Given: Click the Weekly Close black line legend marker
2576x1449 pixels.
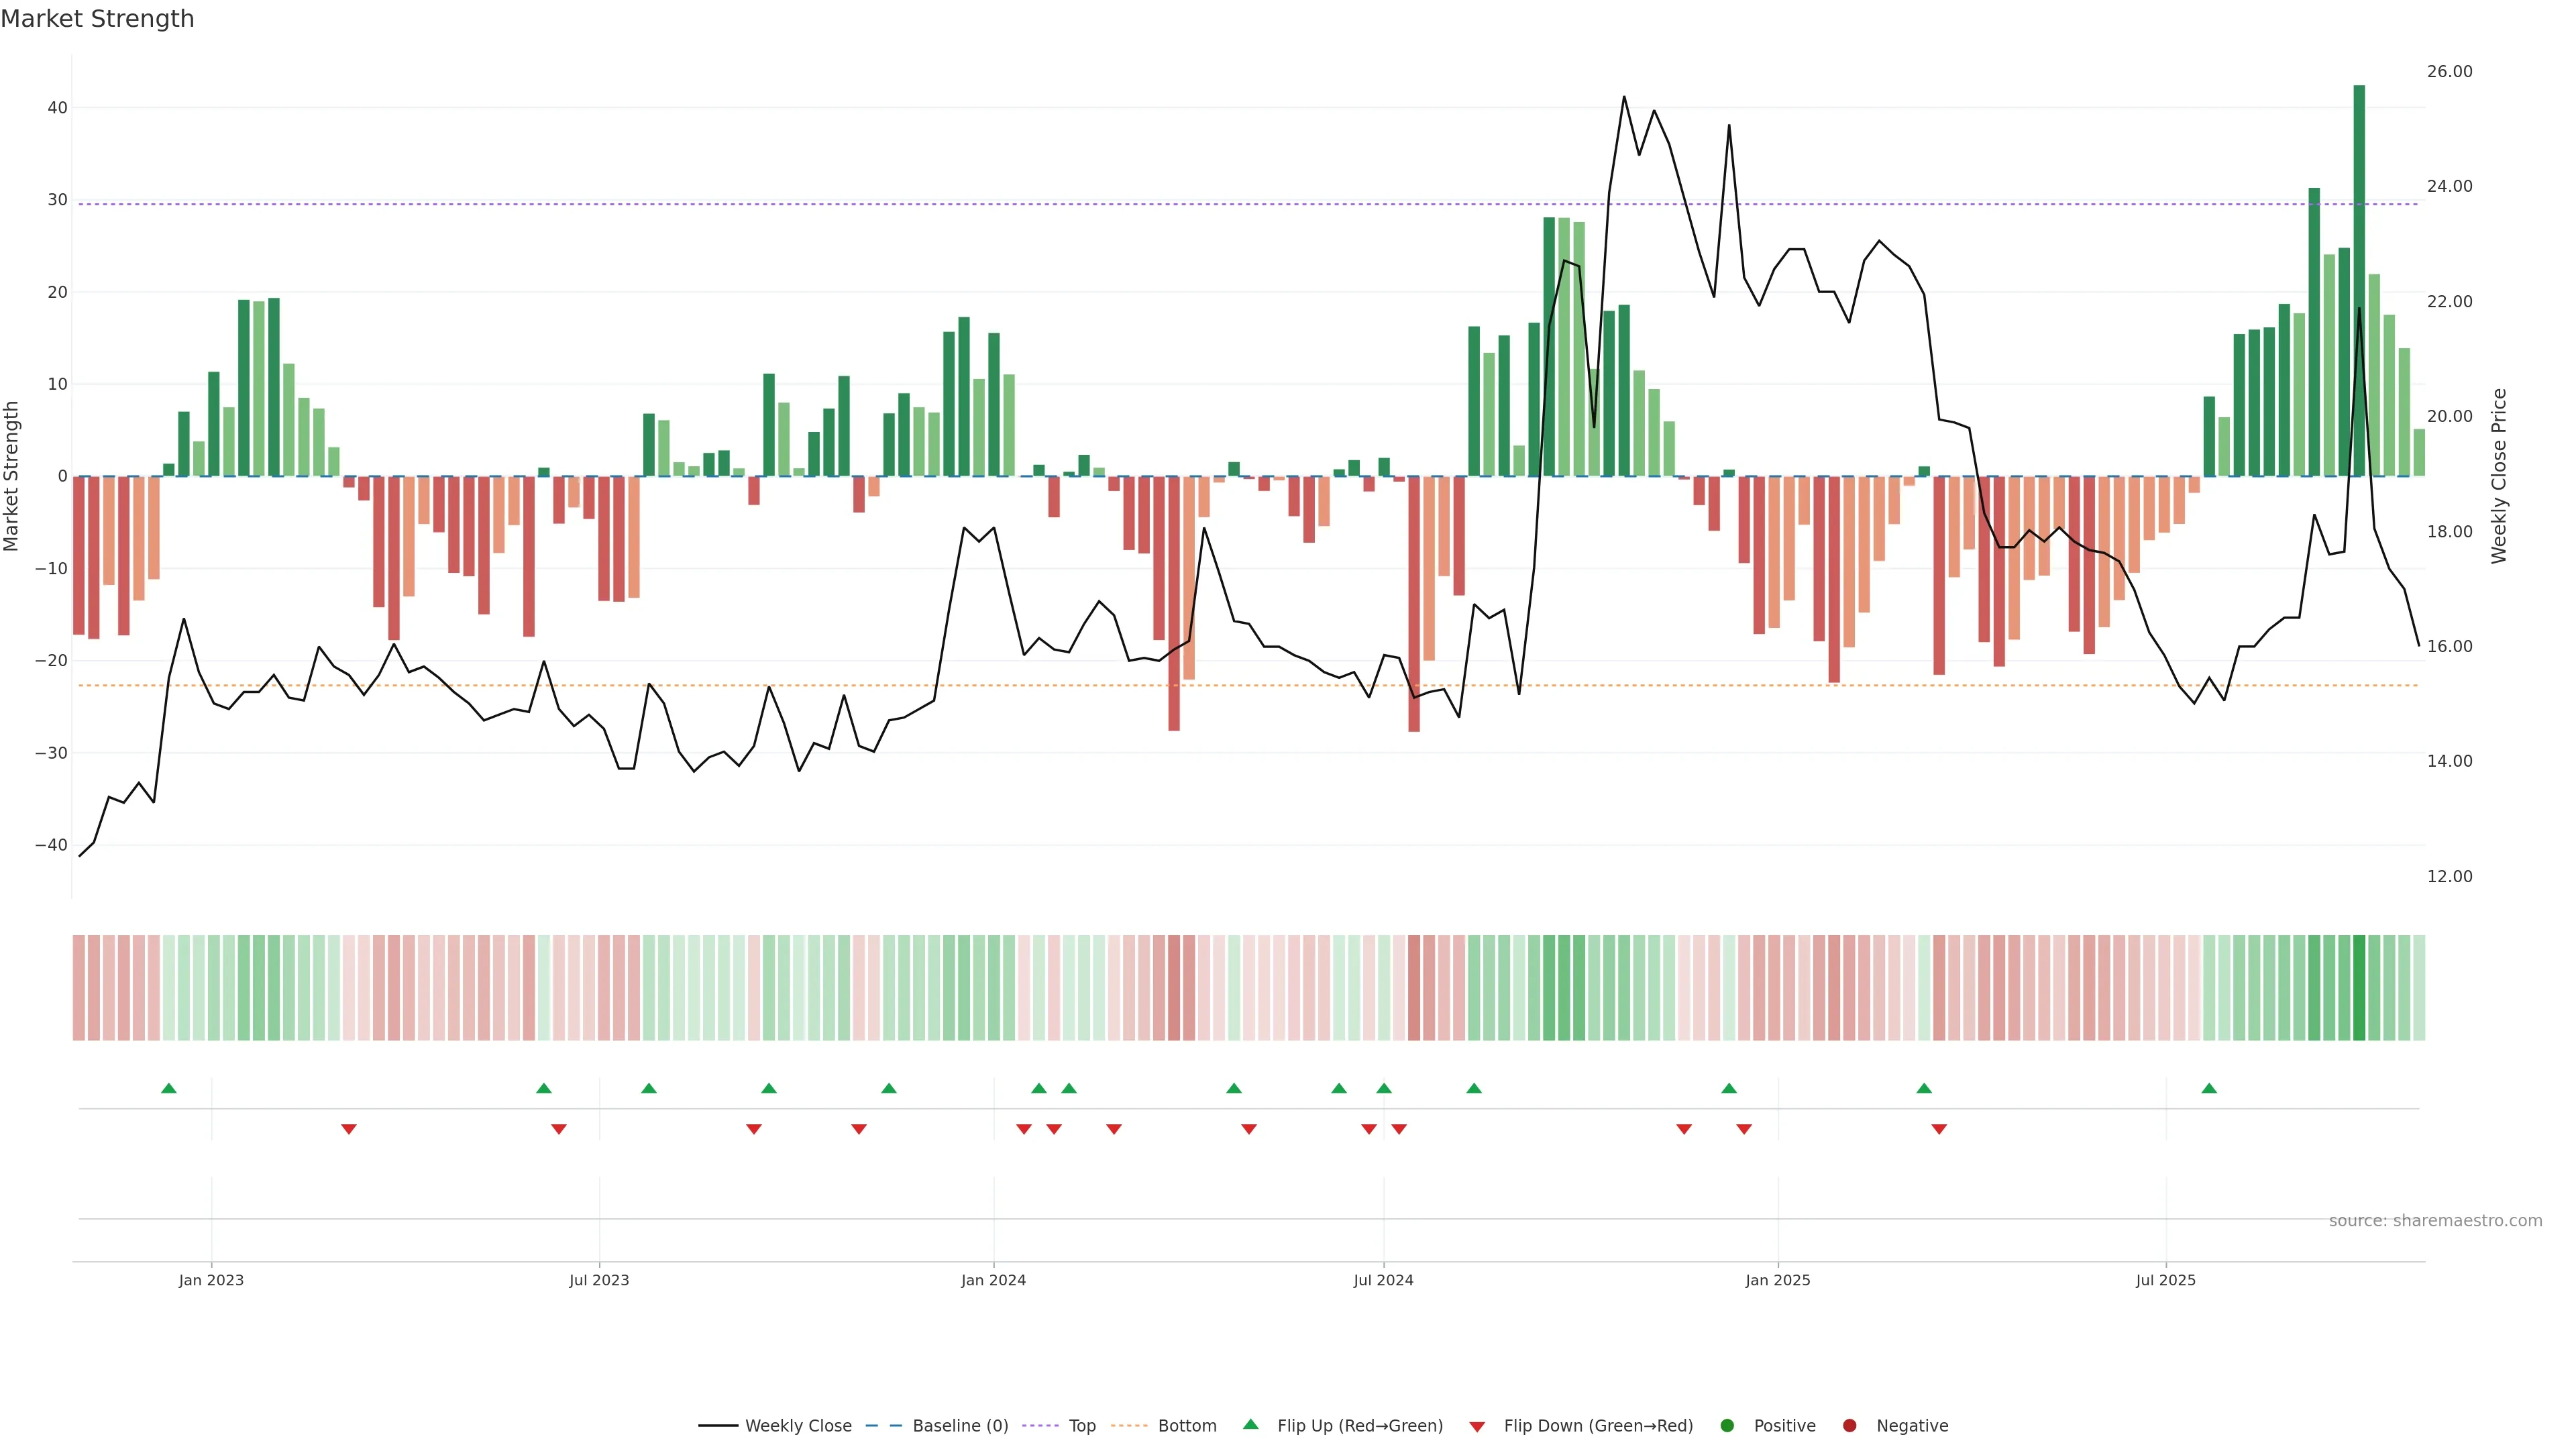Looking at the screenshot, I should (x=718, y=1425).
